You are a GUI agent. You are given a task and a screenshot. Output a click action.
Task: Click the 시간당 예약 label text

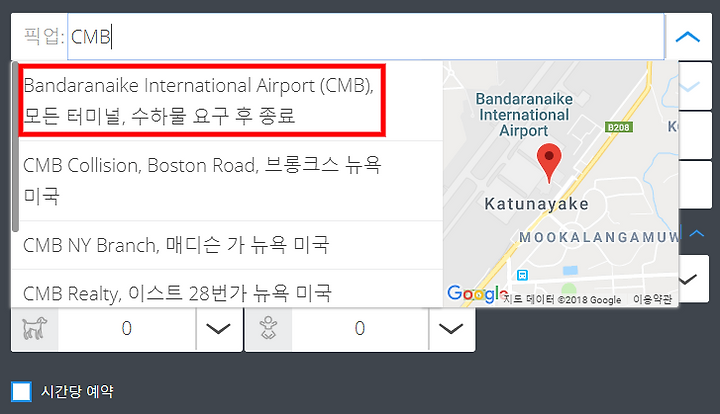point(77,392)
